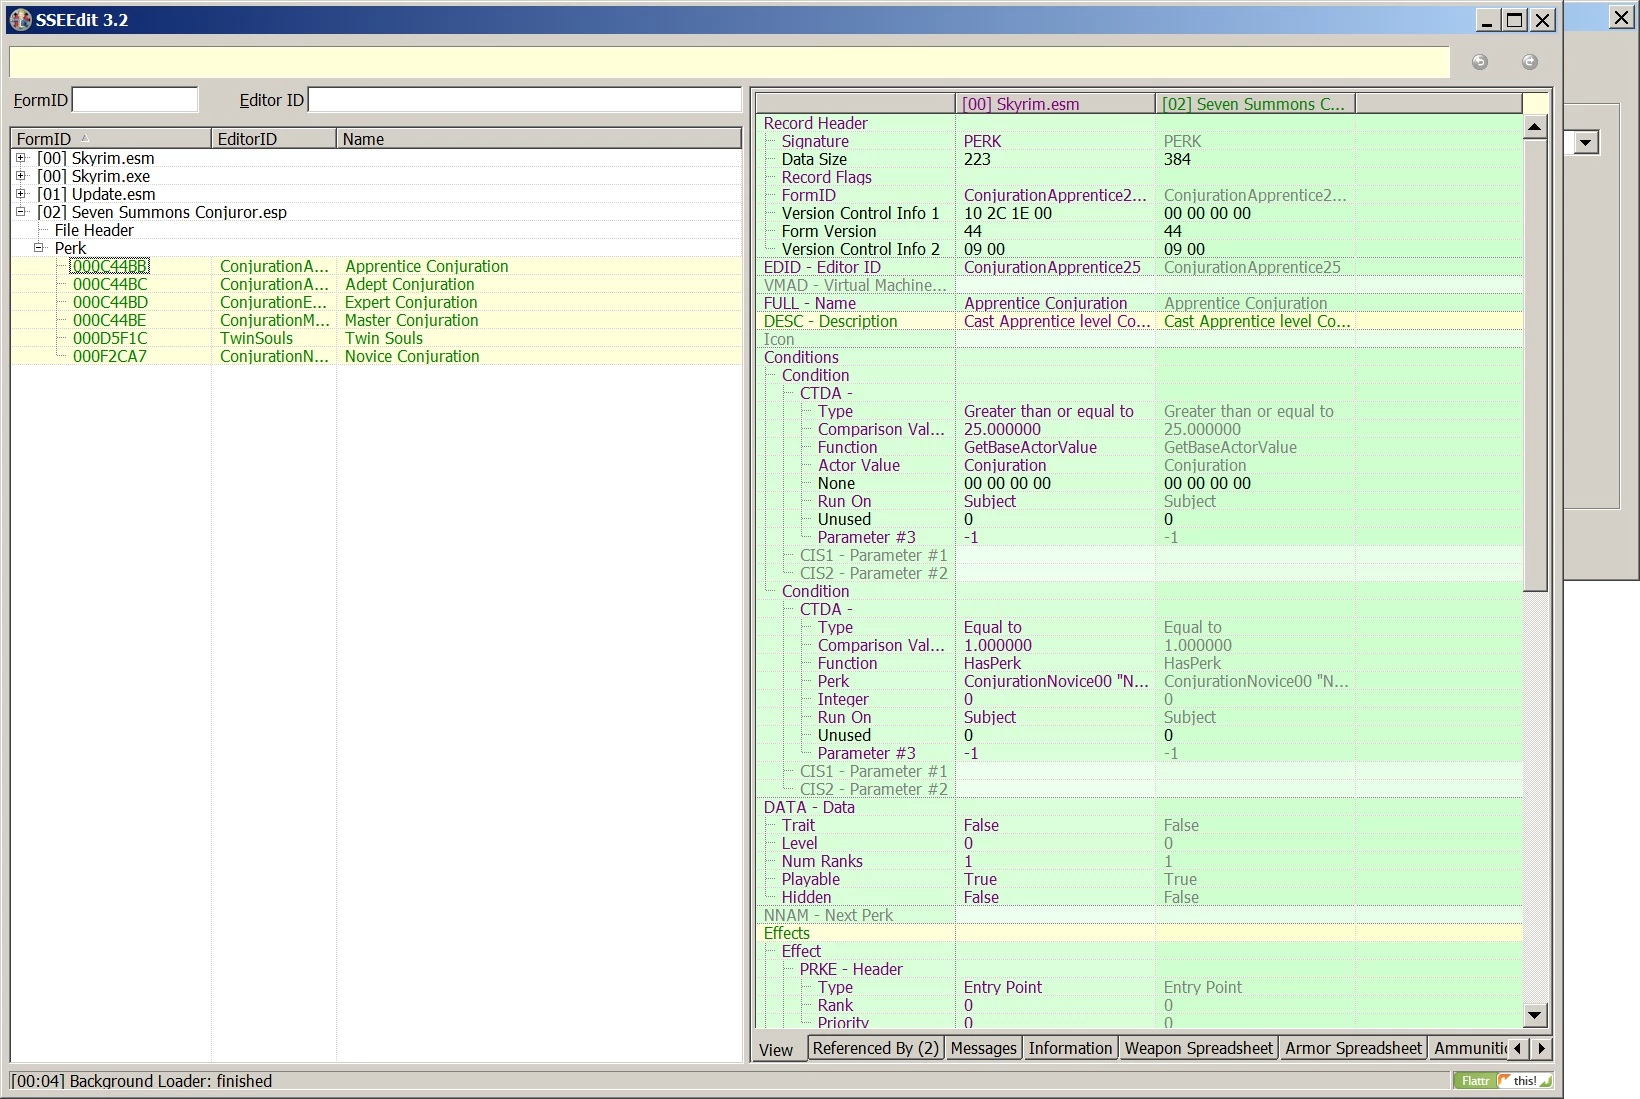The width and height of the screenshot is (1640, 1099).
Task: Click the Conditions section row
Action: pos(1139,357)
